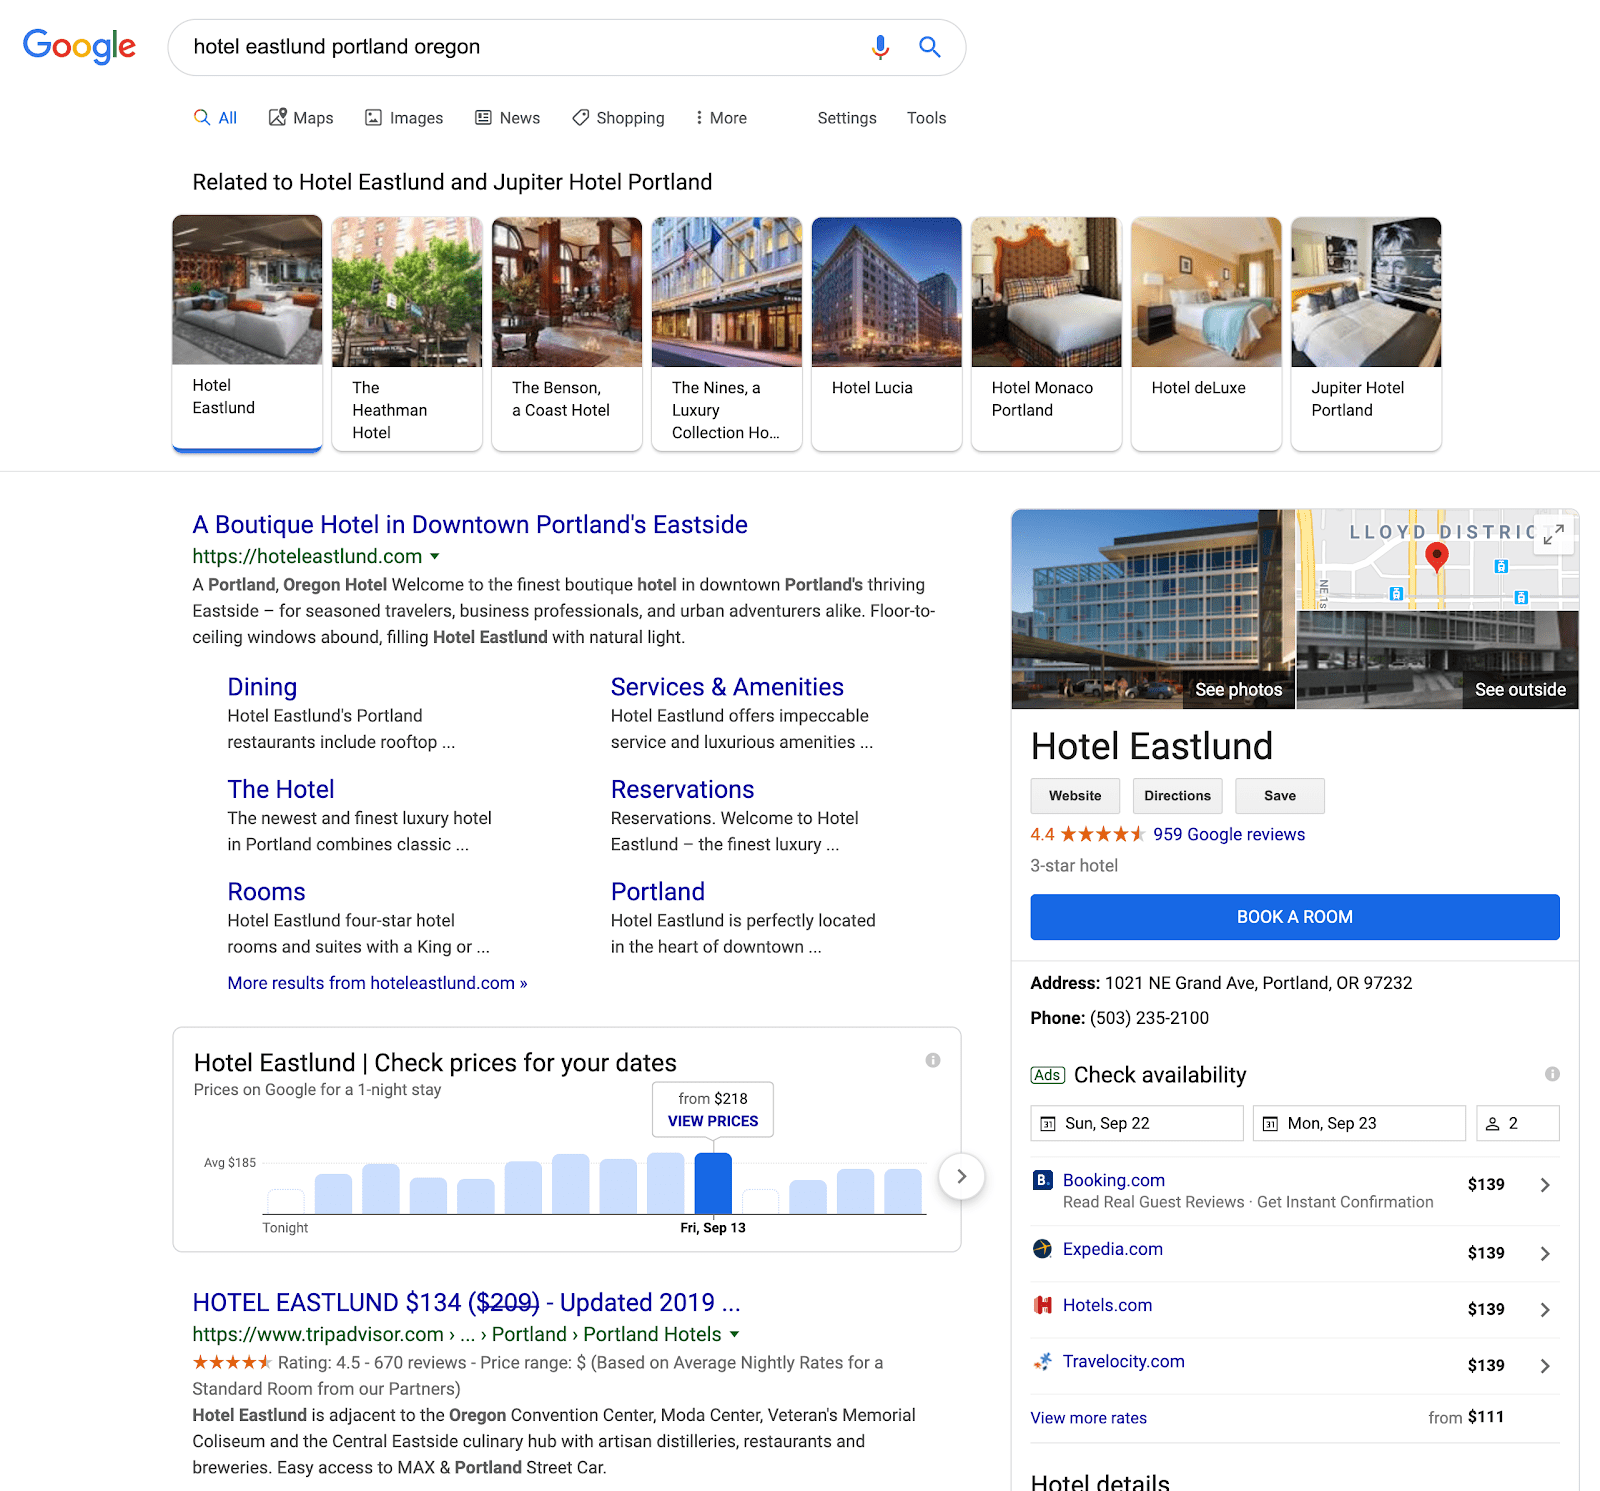The width and height of the screenshot is (1600, 1491).
Task: Click VIEW PRICES on chart tooltip
Action: (713, 1121)
